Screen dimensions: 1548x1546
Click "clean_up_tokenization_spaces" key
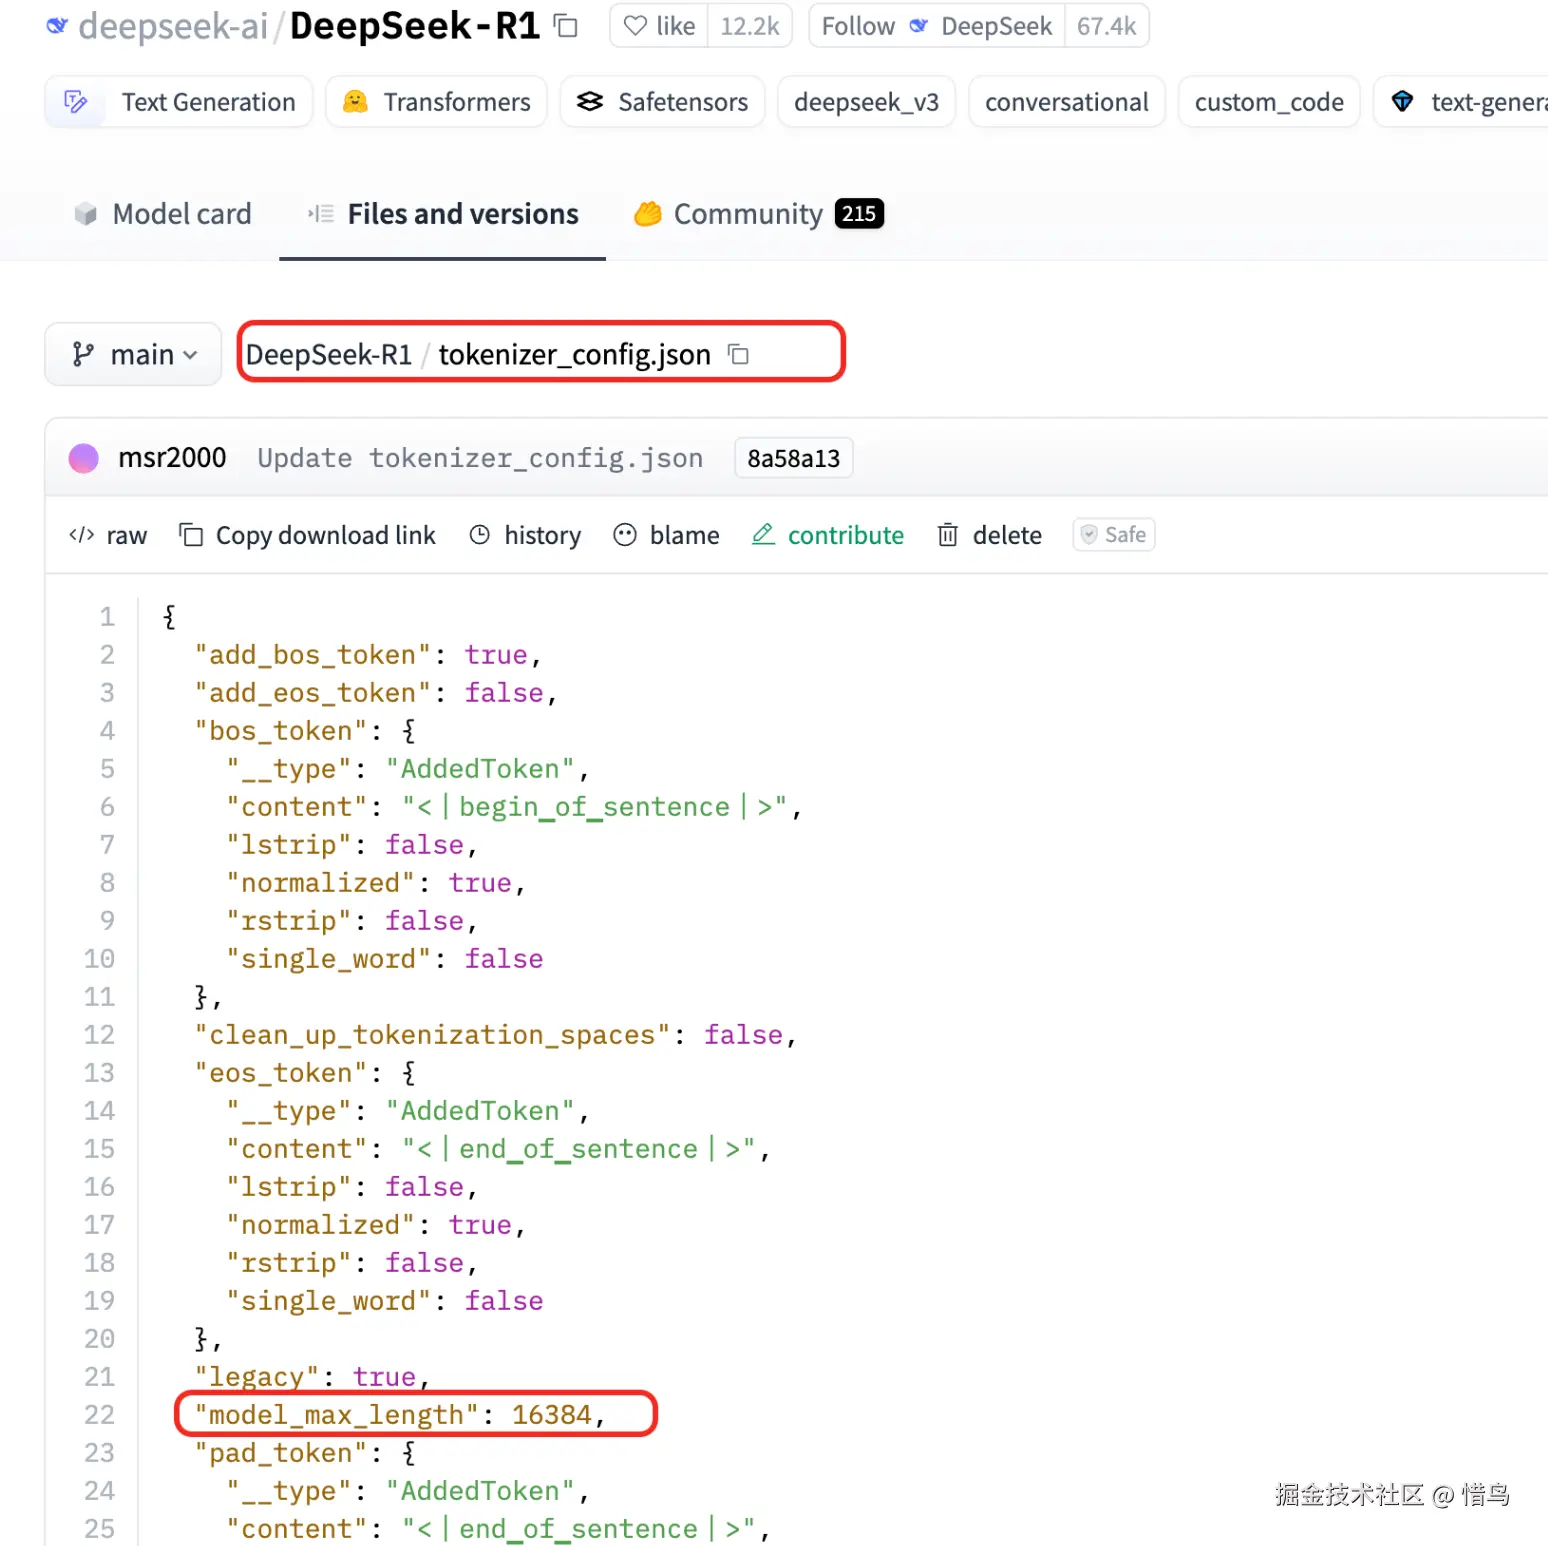pyautogui.click(x=432, y=1034)
